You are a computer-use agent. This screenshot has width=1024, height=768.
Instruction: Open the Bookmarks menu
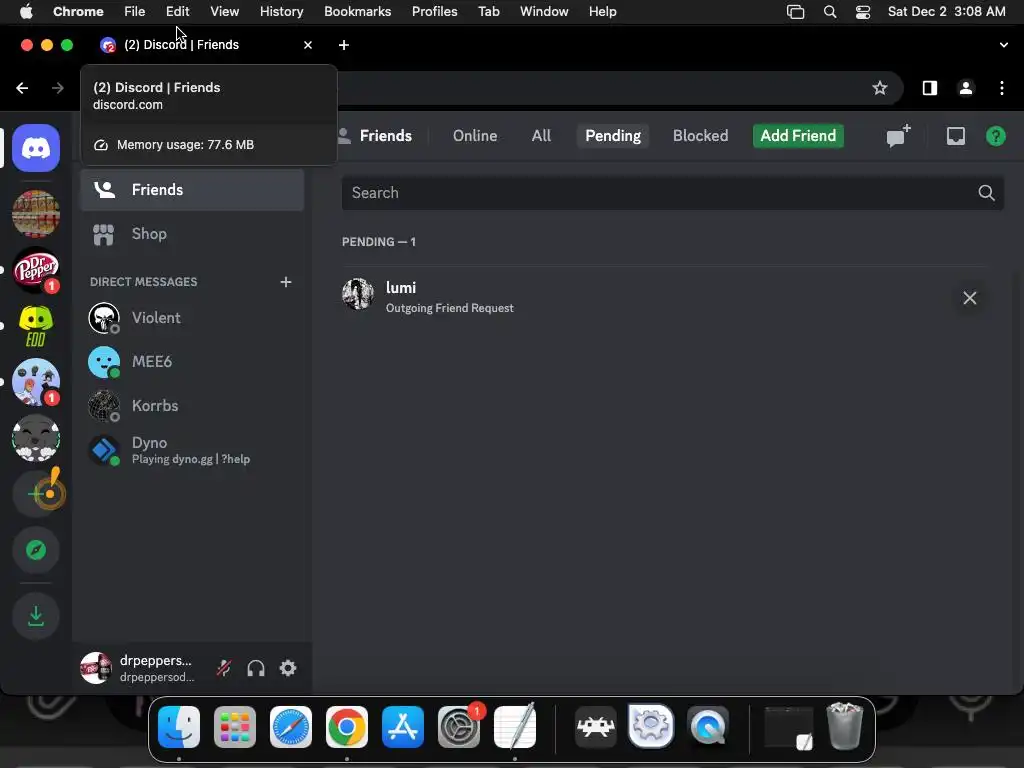tap(357, 11)
